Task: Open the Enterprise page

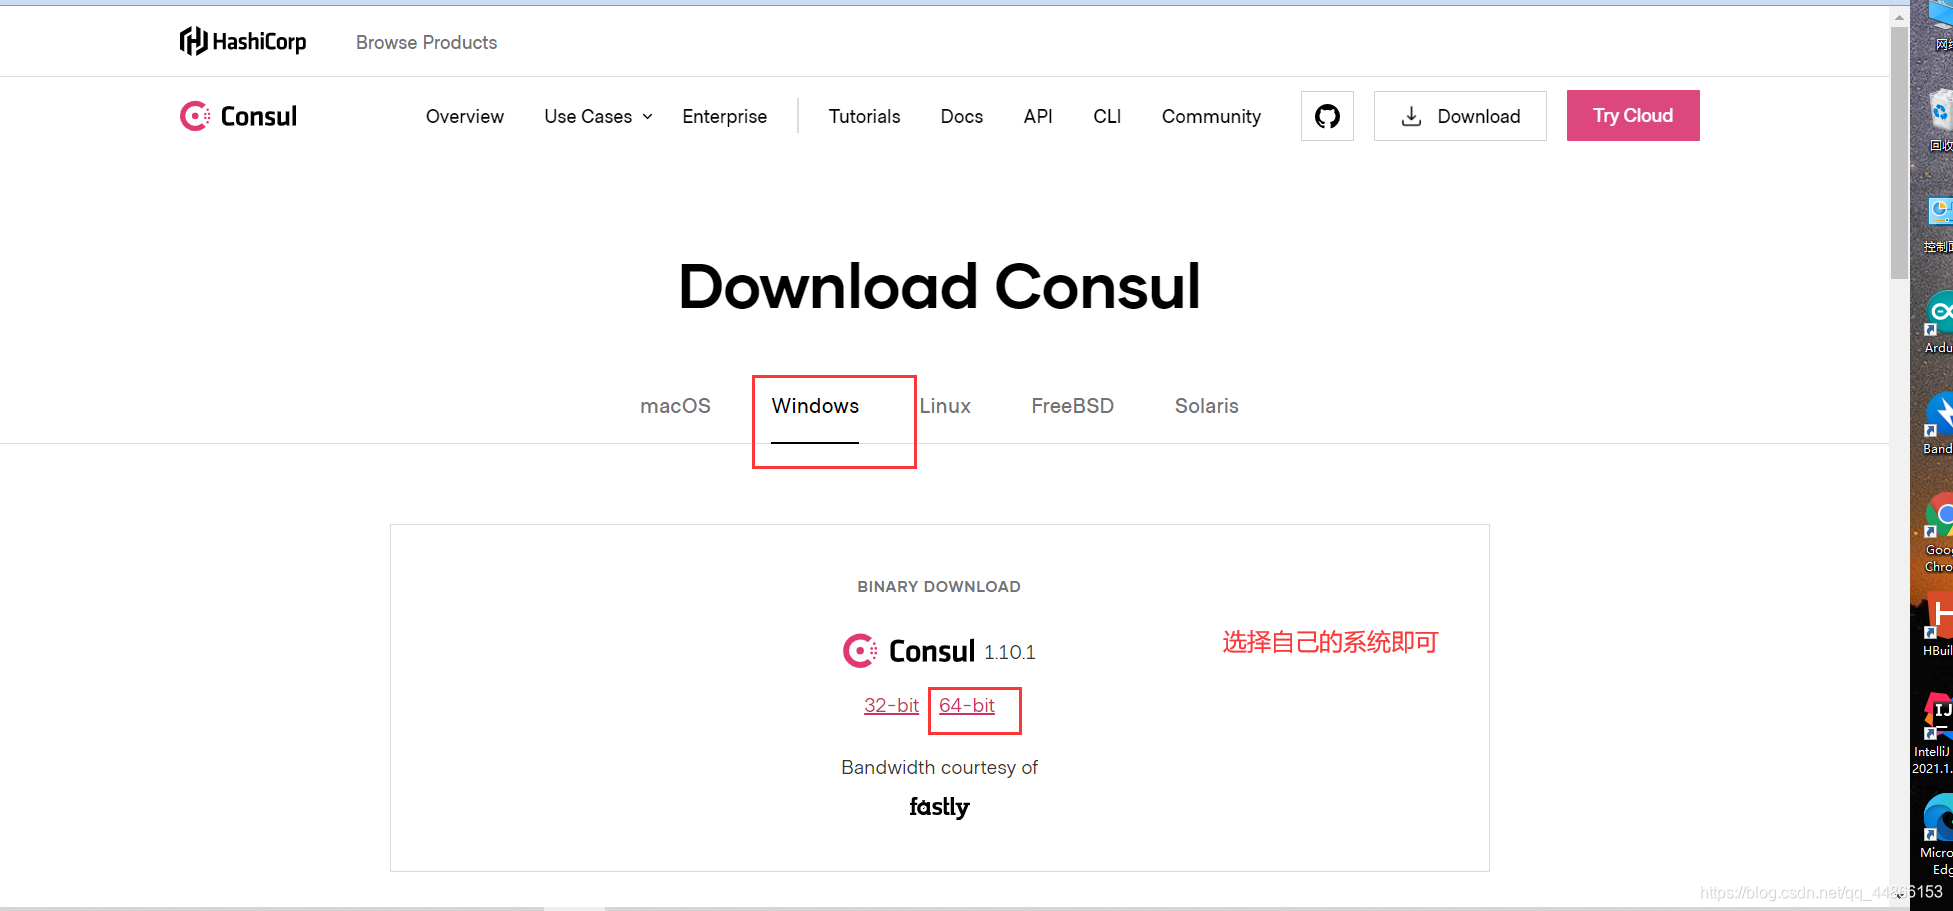Action: (725, 116)
